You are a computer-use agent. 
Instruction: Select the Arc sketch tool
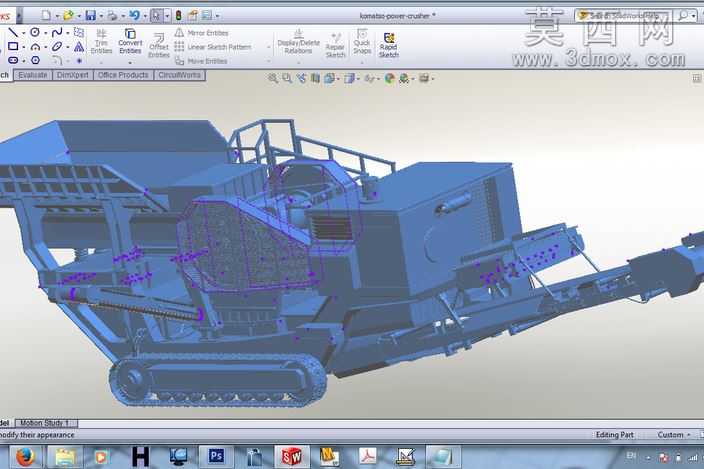35,46
